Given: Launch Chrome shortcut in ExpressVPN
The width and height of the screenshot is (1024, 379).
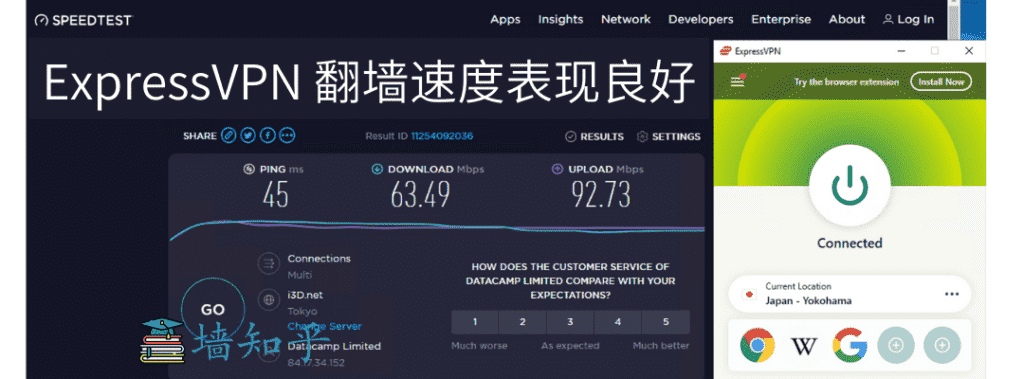Looking at the screenshot, I should click(x=758, y=345).
